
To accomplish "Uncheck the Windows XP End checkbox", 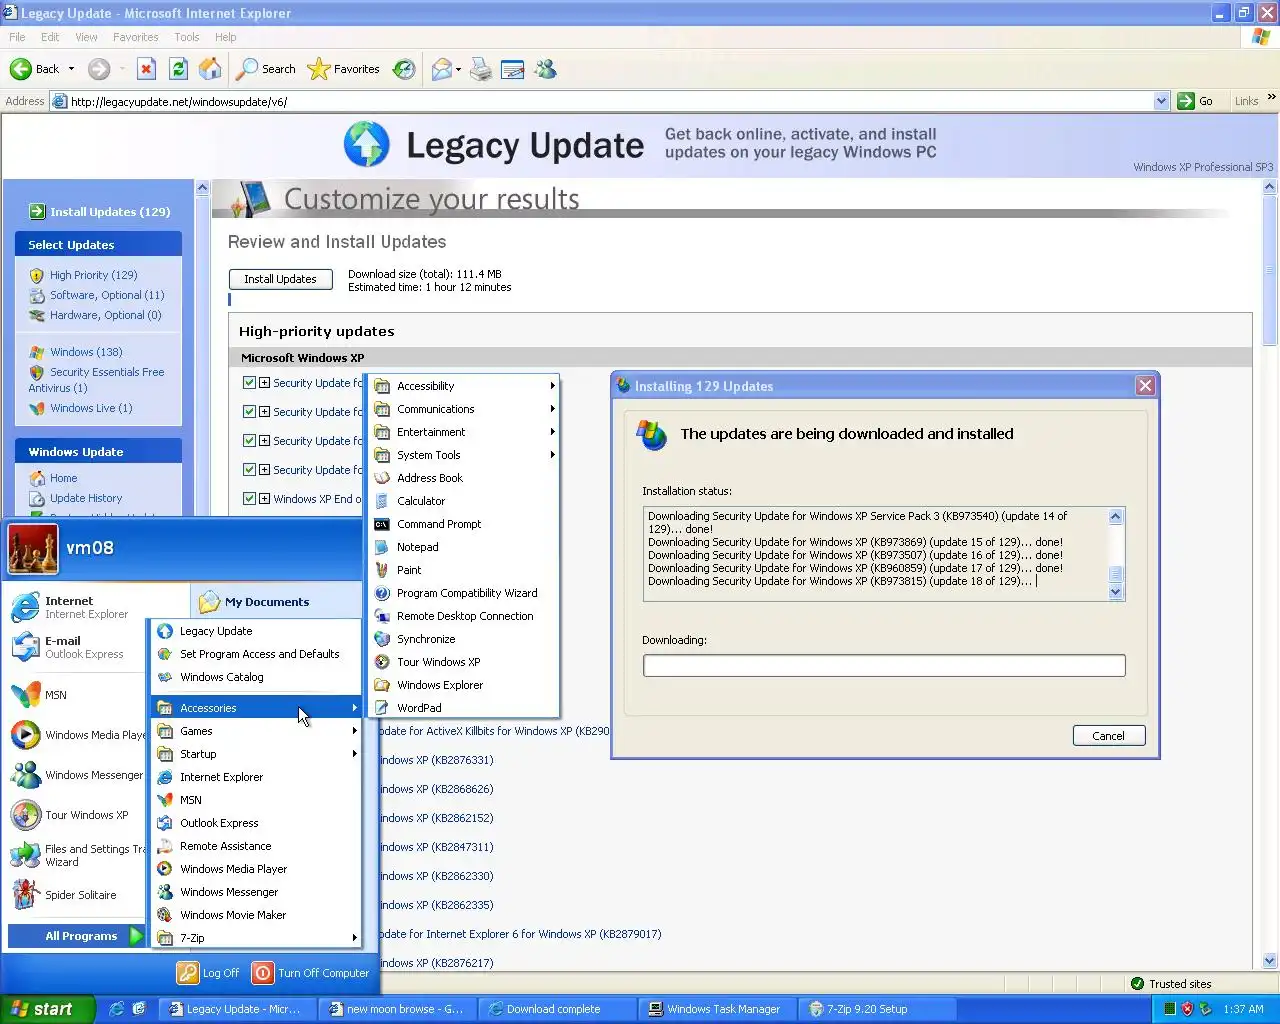I will point(249,498).
